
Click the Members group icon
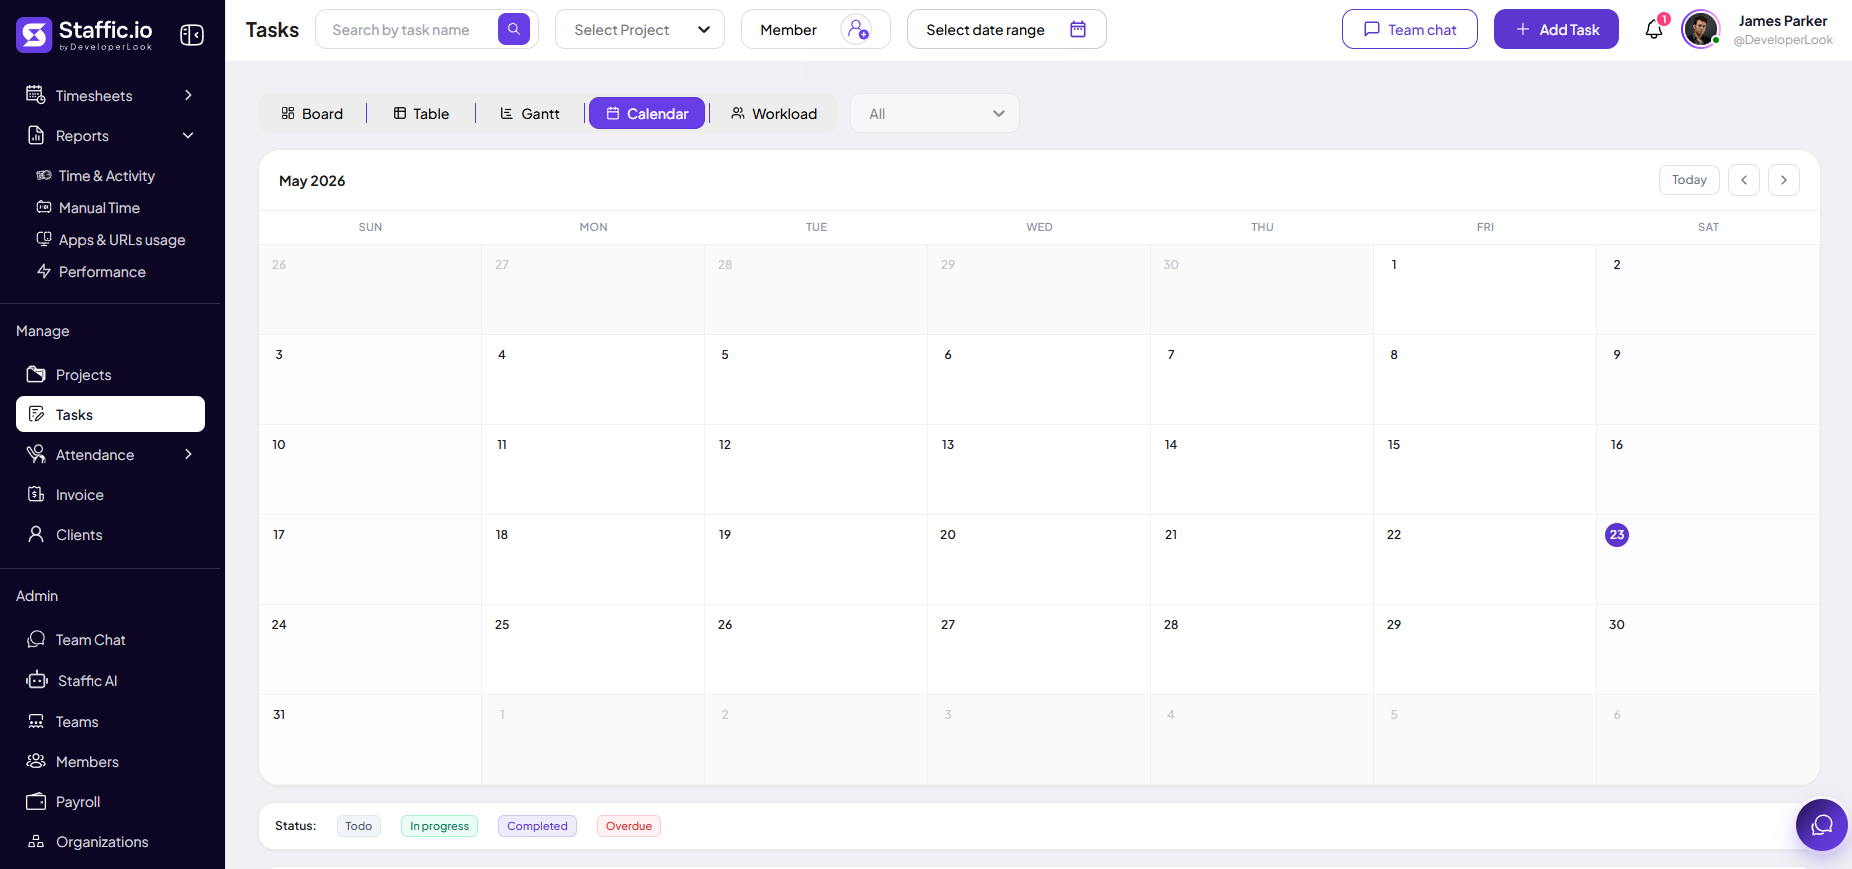36,761
